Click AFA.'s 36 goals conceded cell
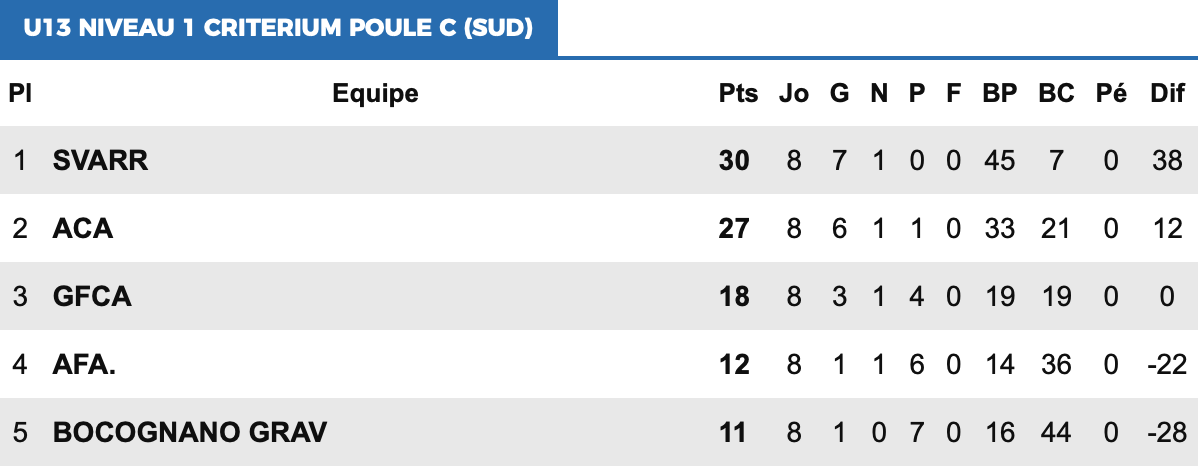This screenshot has height=466, width=1200. (x=1056, y=364)
